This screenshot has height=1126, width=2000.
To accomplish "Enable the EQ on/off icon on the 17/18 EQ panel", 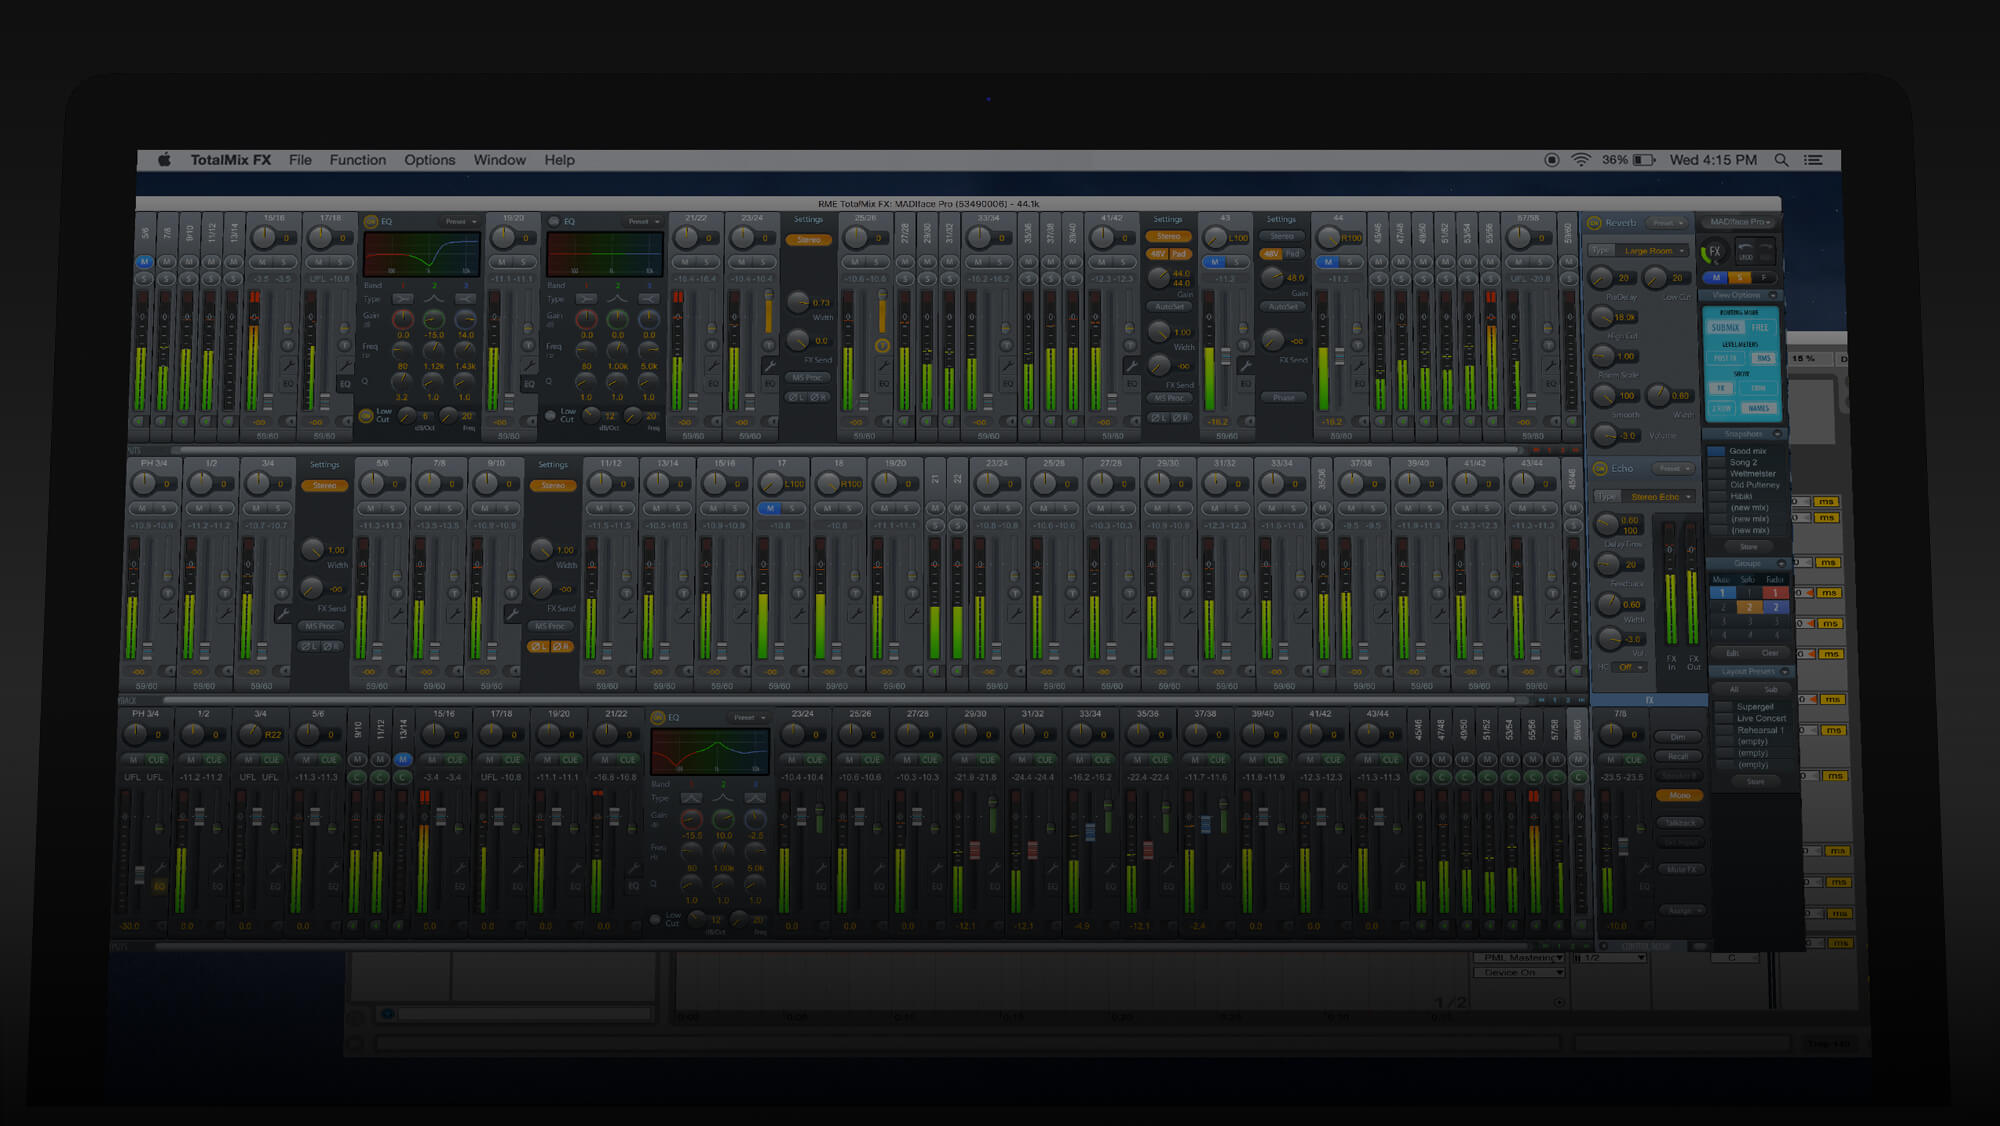I will [372, 222].
